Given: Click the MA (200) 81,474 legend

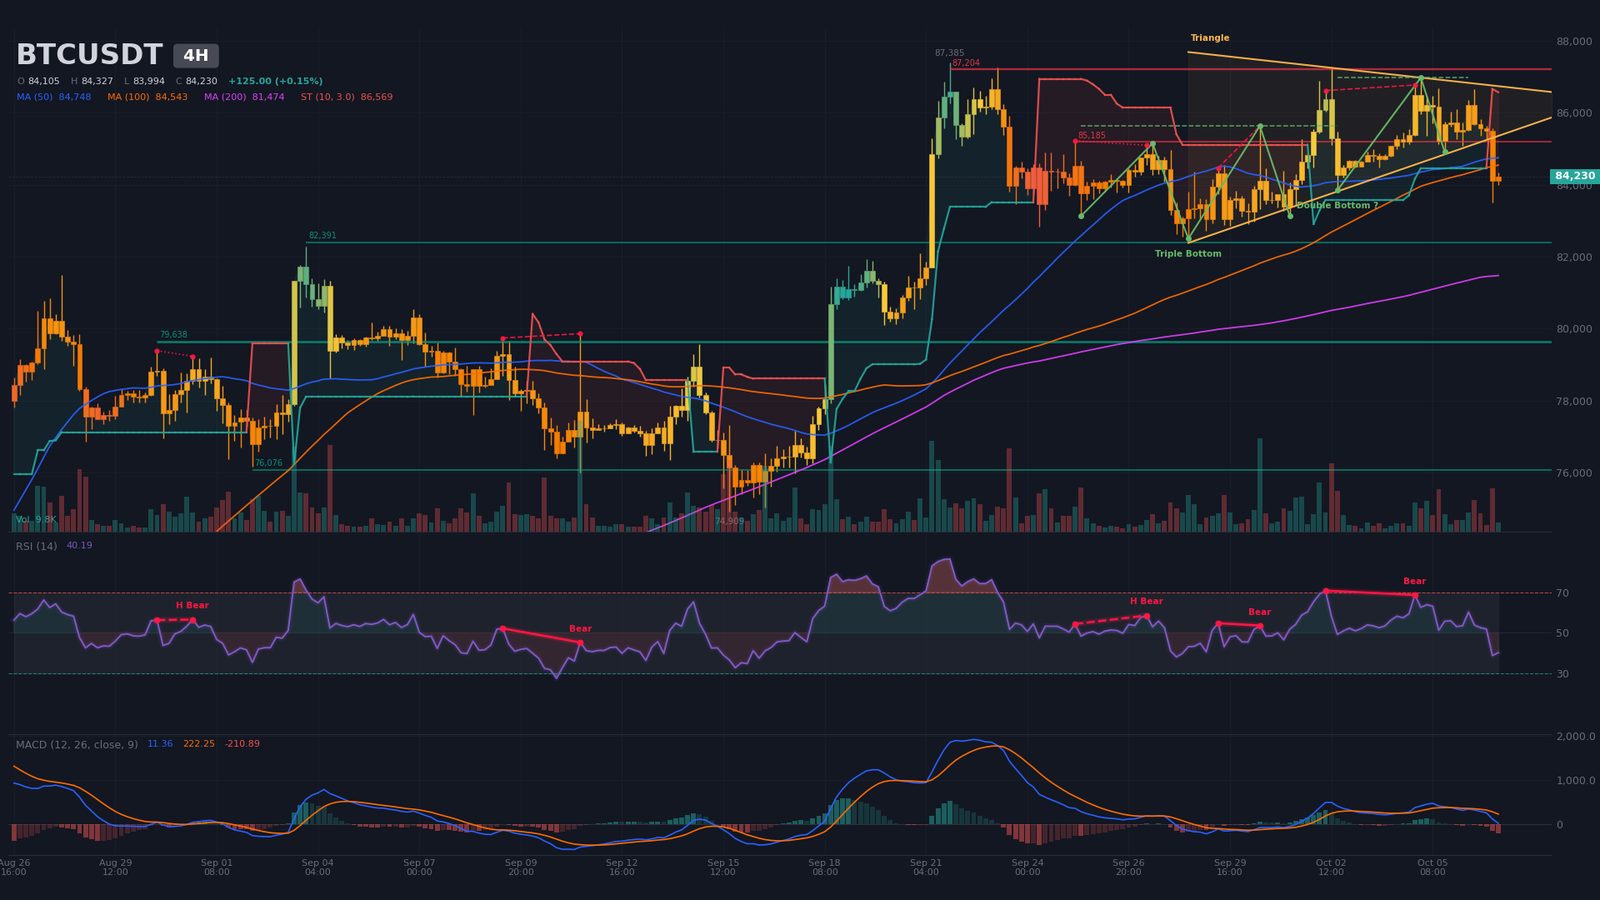Looking at the screenshot, I should point(244,97).
